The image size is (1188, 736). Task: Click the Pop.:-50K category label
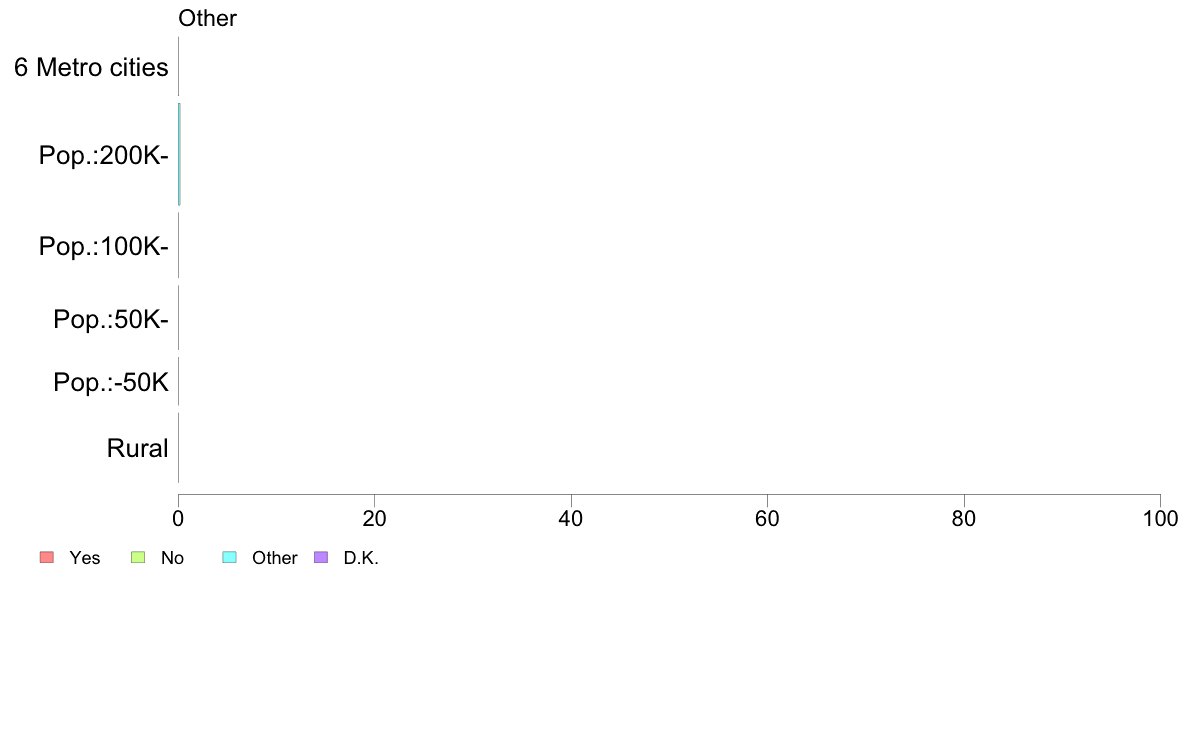pos(111,382)
